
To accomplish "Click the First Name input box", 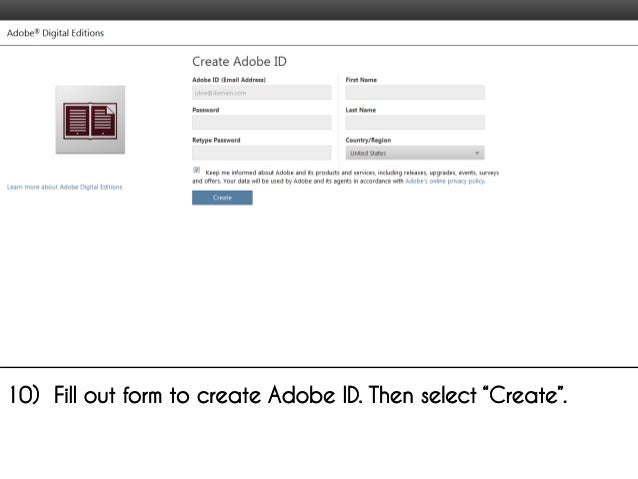I will click(415, 92).
